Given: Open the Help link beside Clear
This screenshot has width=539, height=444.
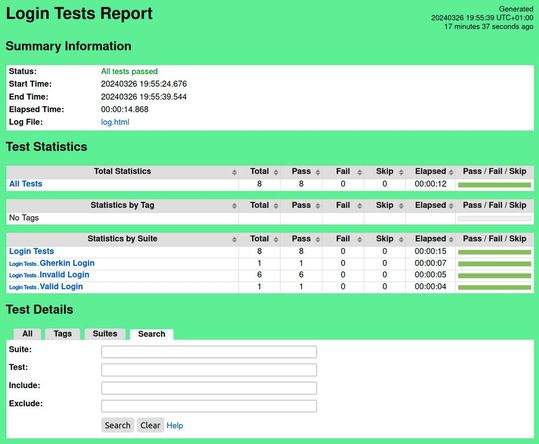Looking at the screenshot, I should (x=175, y=426).
